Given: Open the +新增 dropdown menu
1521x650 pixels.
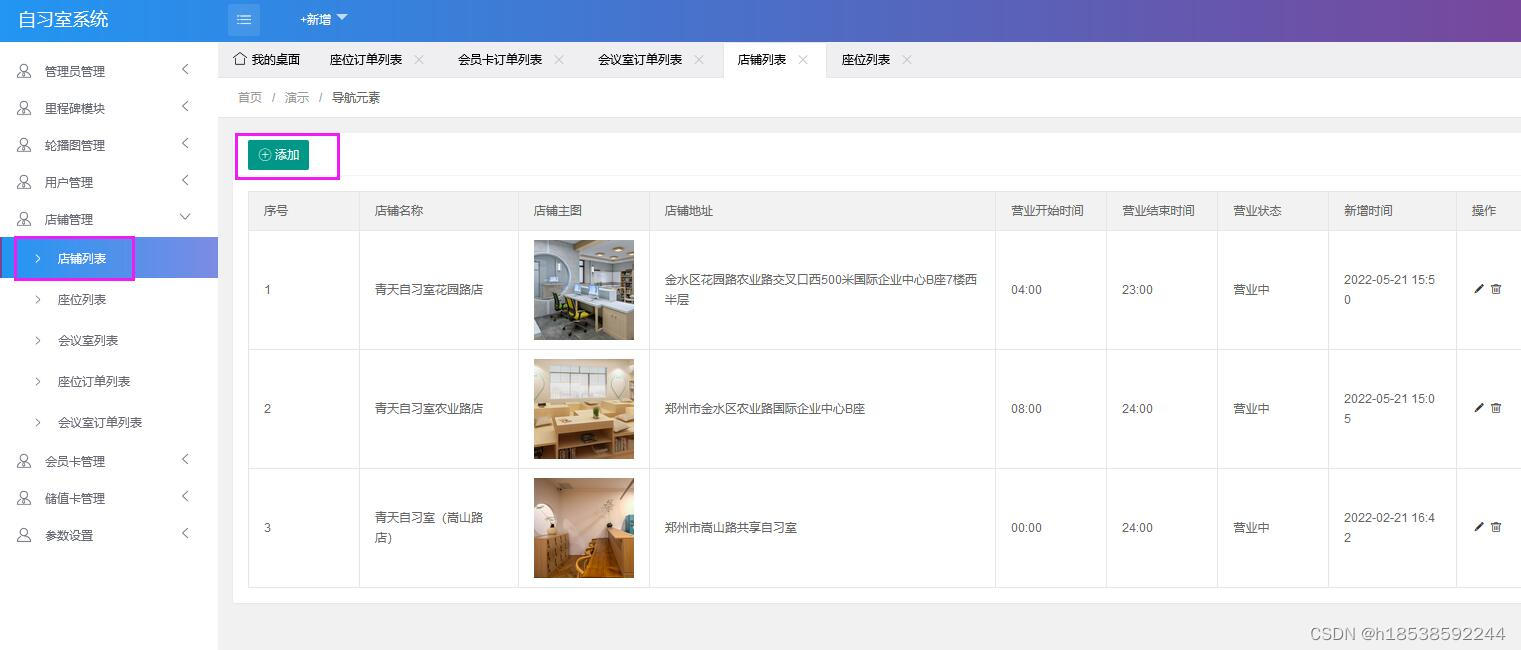Looking at the screenshot, I should click(323, 19).
